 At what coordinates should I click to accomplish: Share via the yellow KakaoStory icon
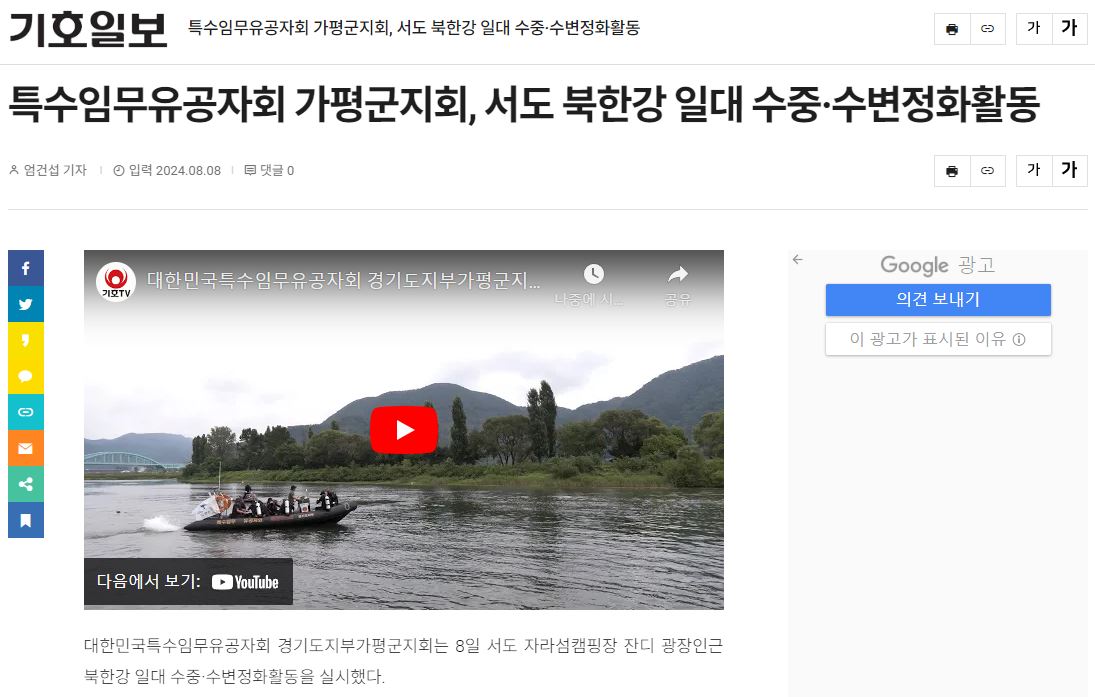[26, 340]
